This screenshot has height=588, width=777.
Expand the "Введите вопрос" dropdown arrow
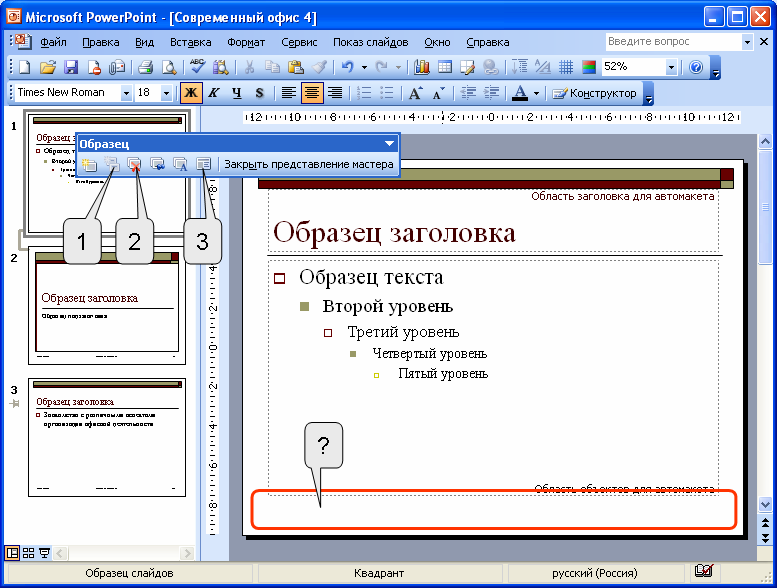(747, 42)
